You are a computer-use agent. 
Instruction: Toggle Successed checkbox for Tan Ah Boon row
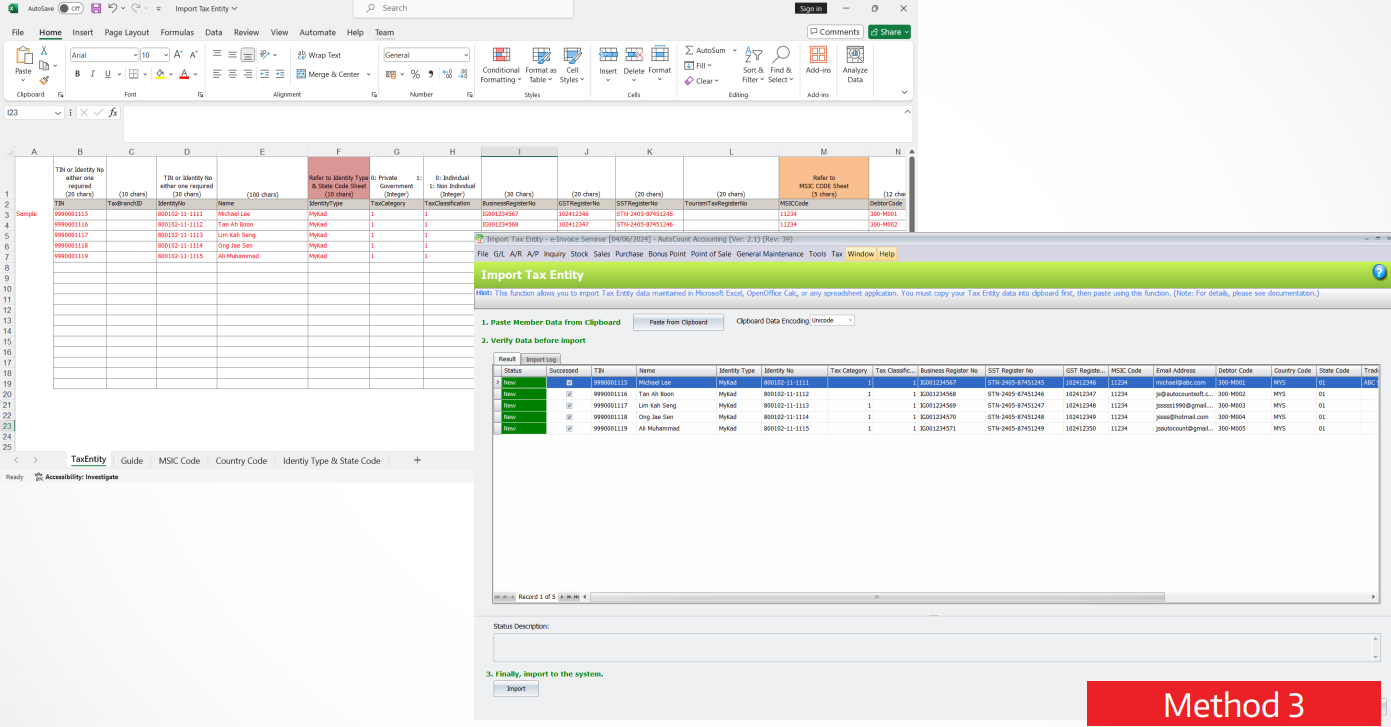pyautogui.click(x=569, y=394)
